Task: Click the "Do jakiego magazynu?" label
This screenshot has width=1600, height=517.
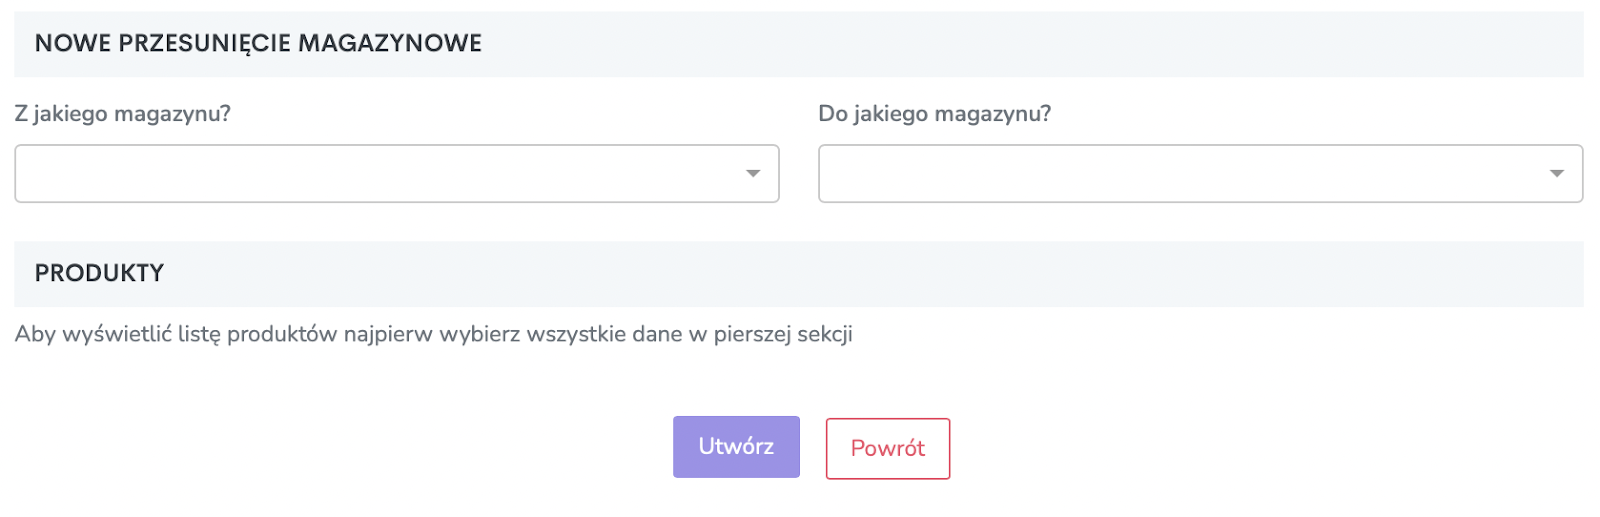Action: [935, 114]
